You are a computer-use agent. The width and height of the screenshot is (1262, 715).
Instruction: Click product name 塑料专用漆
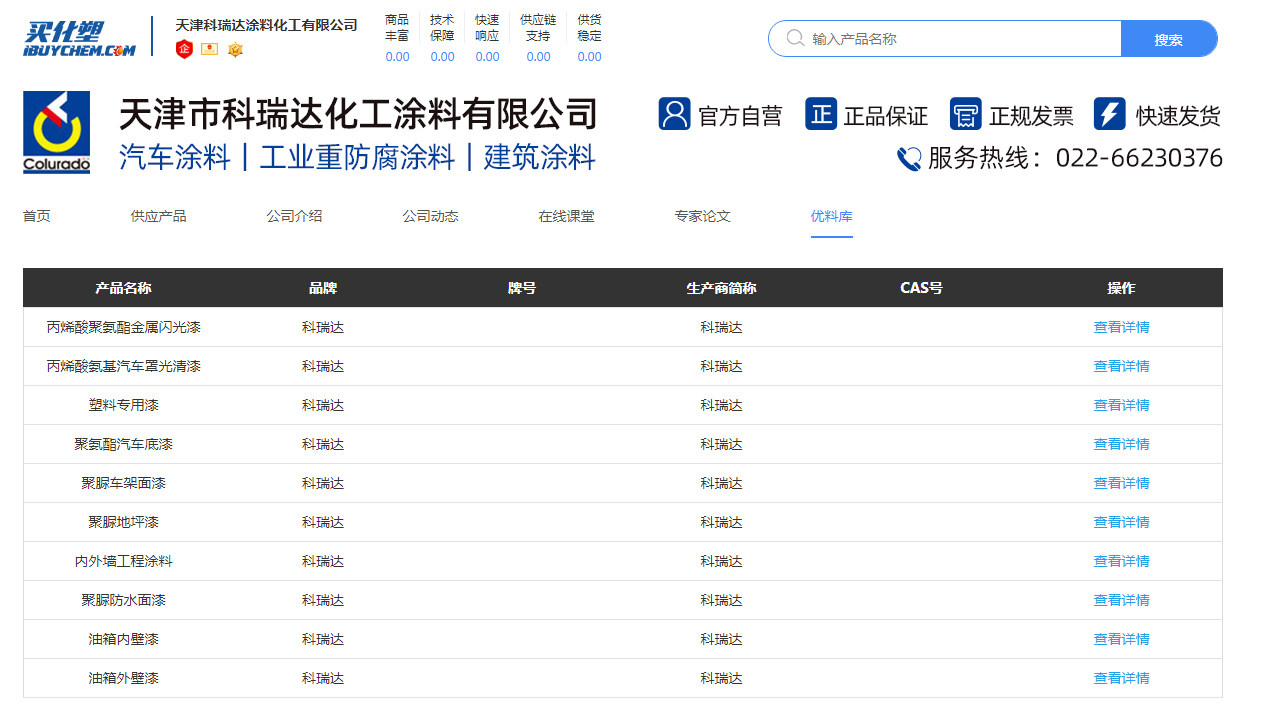123,405
